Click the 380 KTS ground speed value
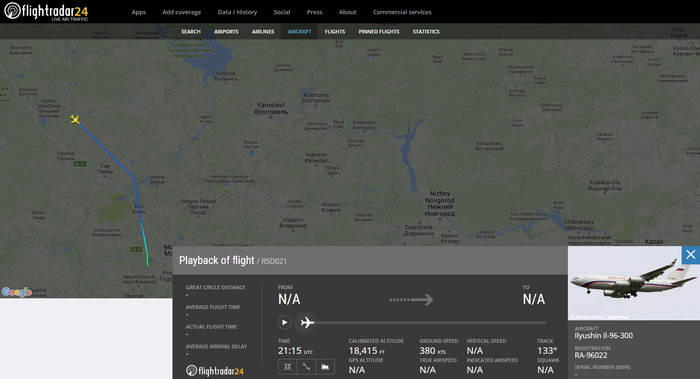700x379 pixels. click(x=432, y=351)
